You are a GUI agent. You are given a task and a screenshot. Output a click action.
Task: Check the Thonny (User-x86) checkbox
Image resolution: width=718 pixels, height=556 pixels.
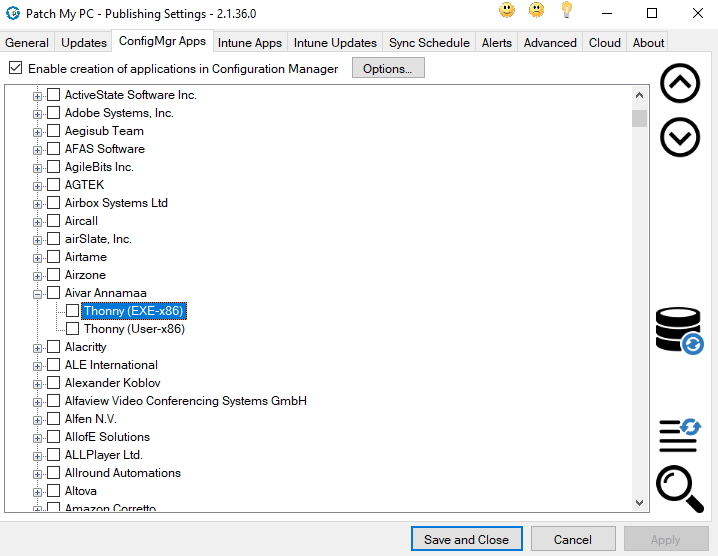click(72, 329)
